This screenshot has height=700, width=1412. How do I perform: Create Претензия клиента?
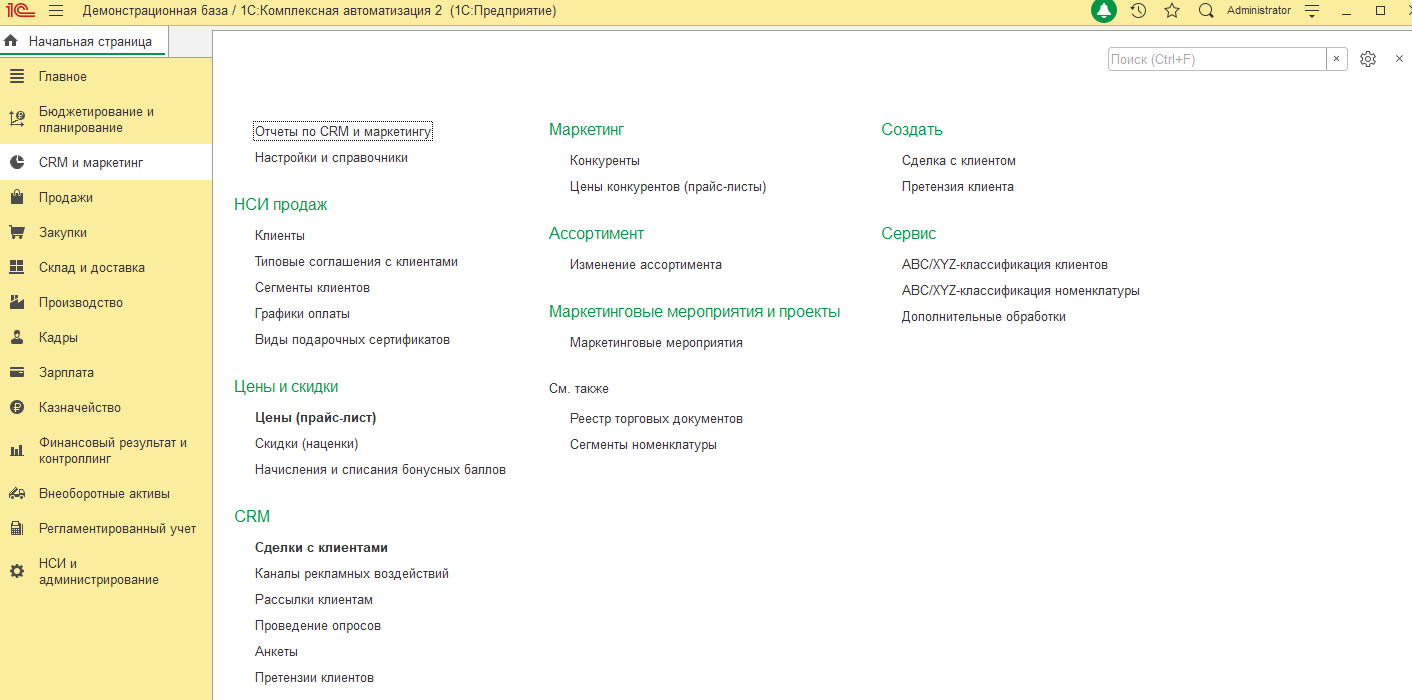958,186
